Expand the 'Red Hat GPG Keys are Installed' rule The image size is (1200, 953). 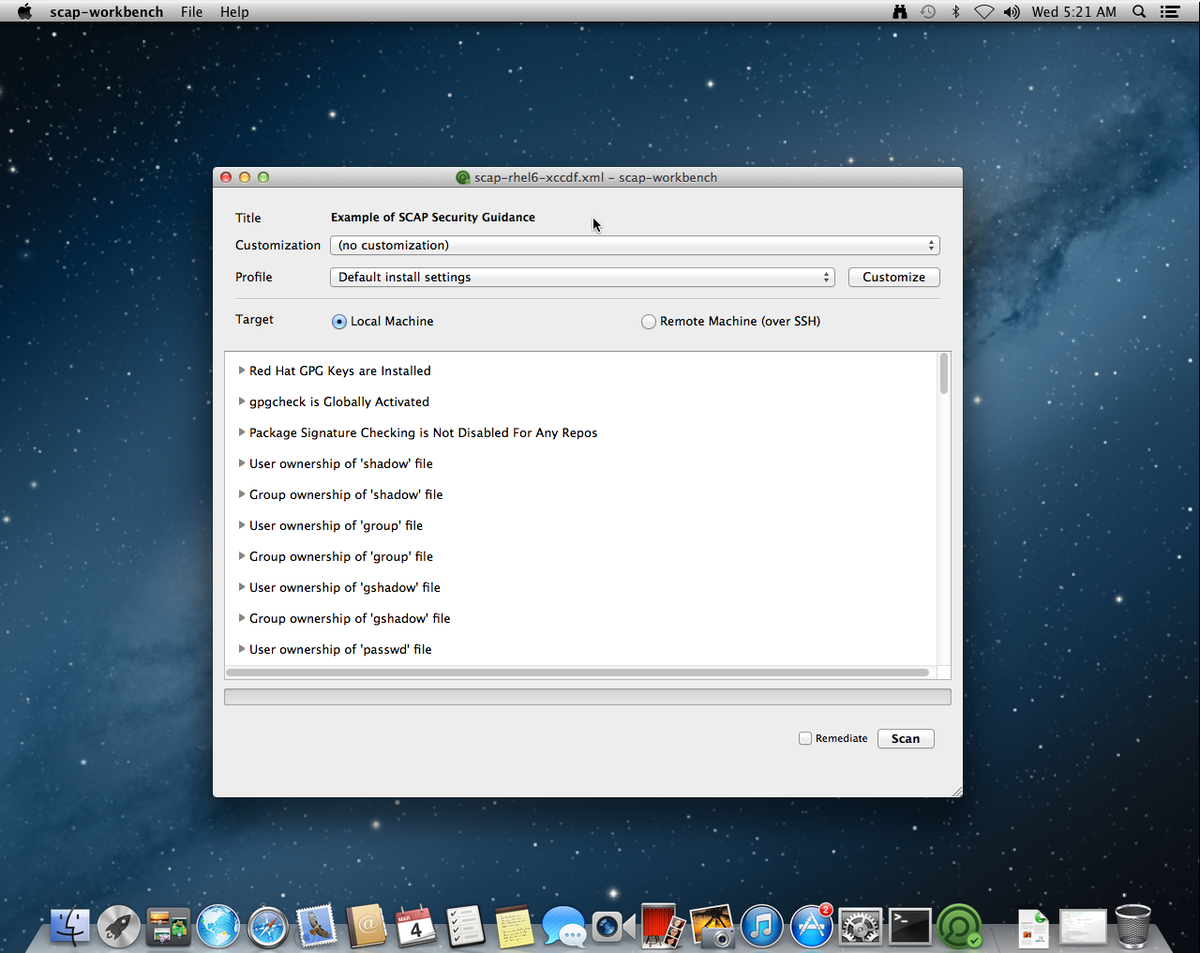tap(241, 370)
